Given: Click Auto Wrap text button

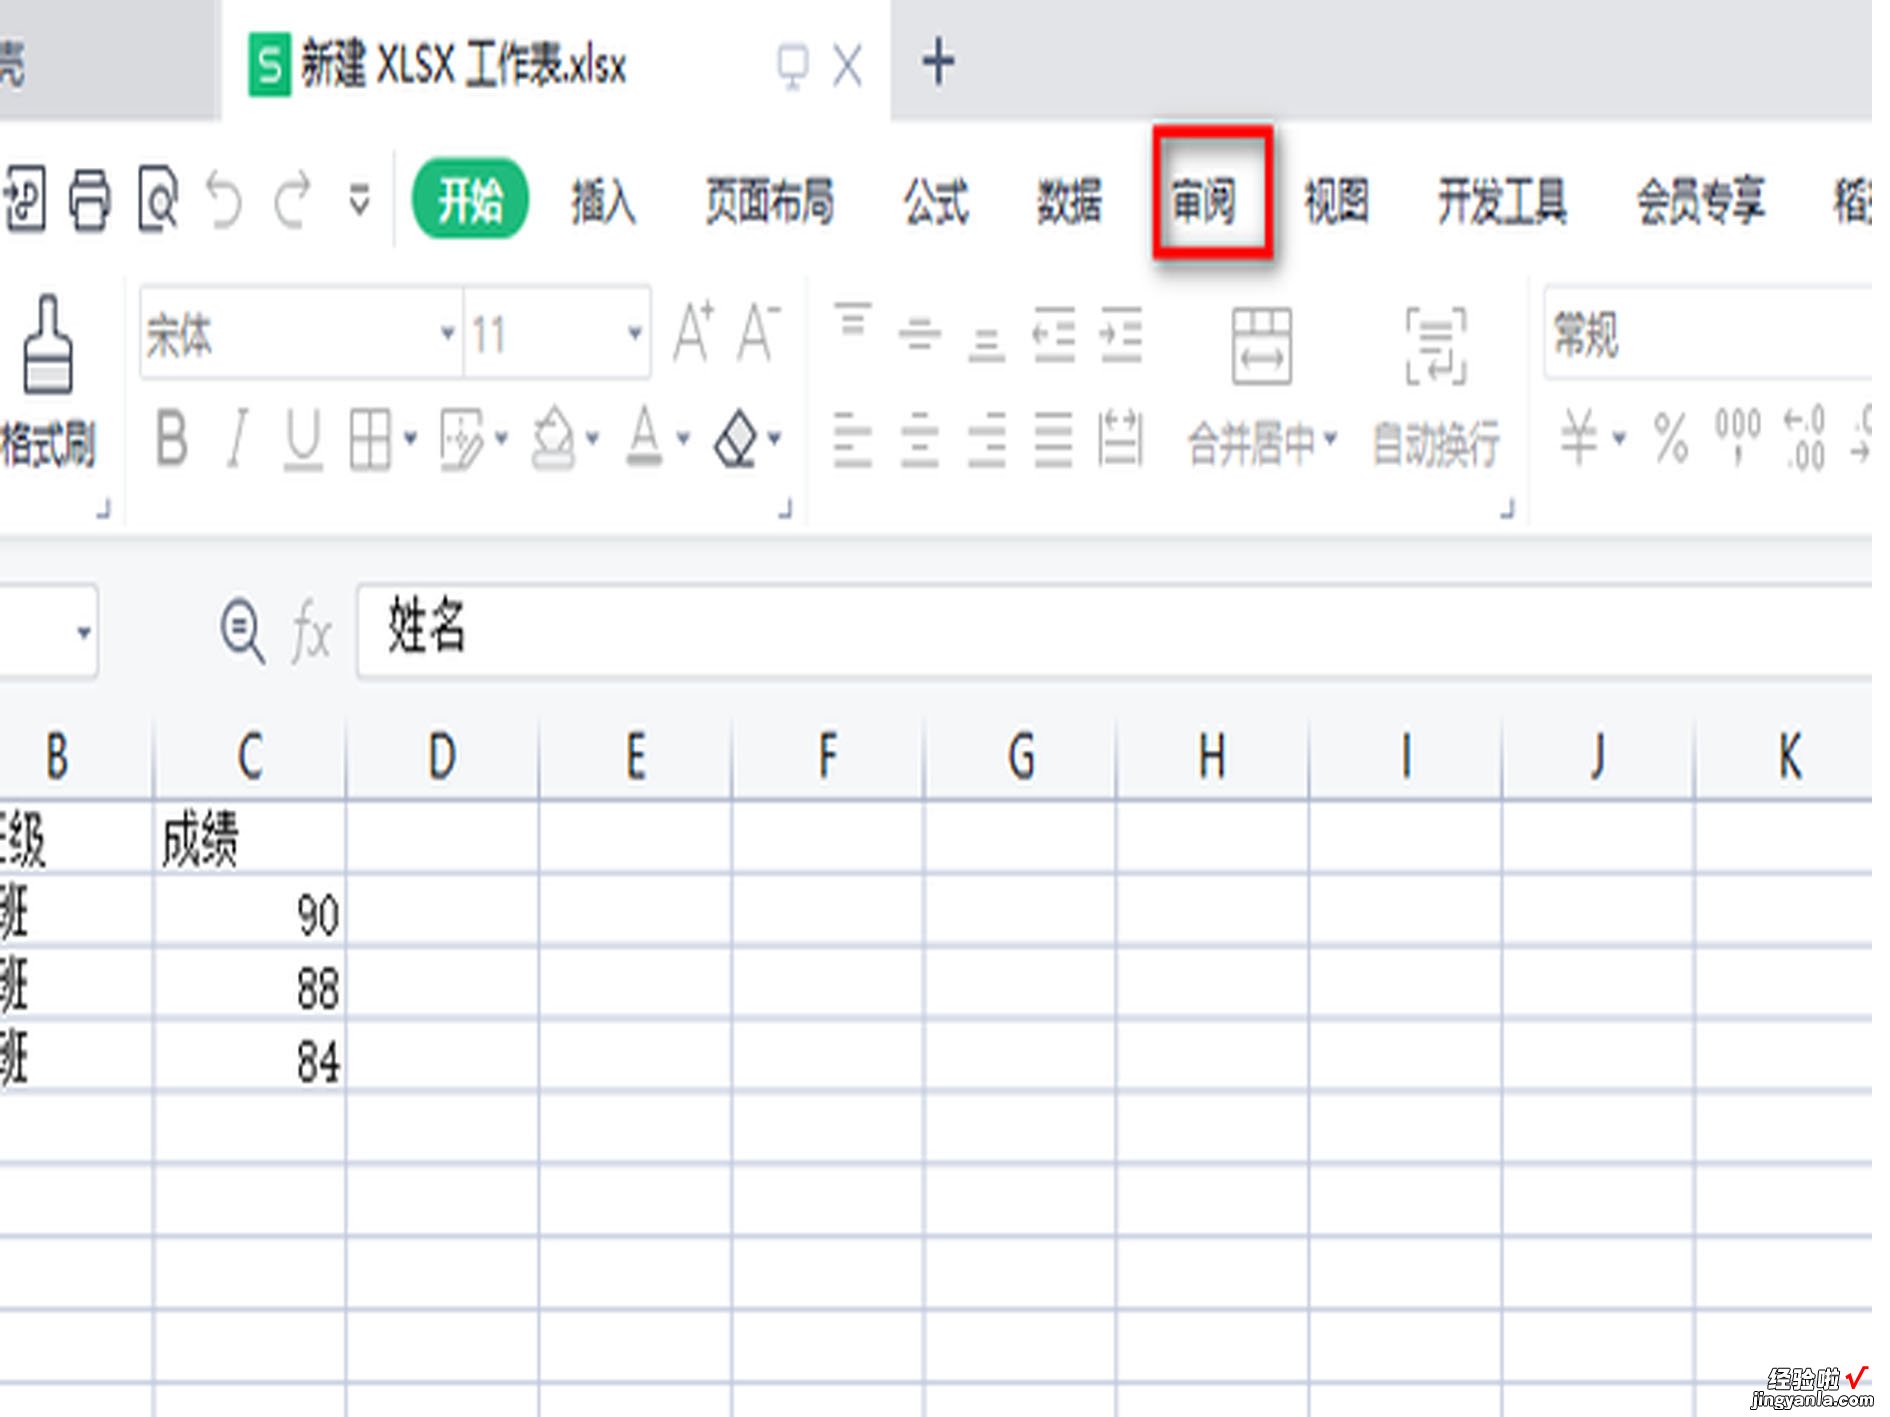Looking at the screenshot, I should [x=1436, y=388].
